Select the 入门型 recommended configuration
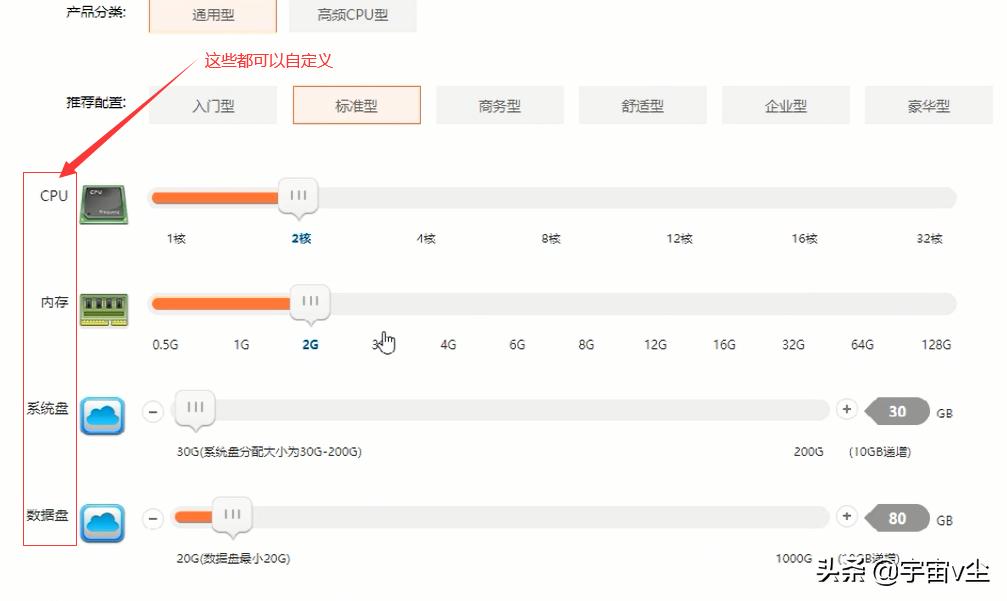Image resolution: width=1007 pixels, height=601 pixels. click(x=212, y=104)
